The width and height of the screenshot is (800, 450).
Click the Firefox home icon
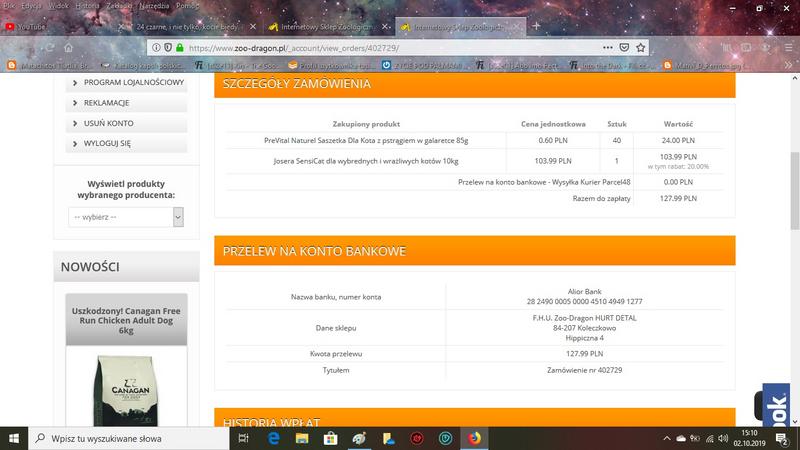68,47
